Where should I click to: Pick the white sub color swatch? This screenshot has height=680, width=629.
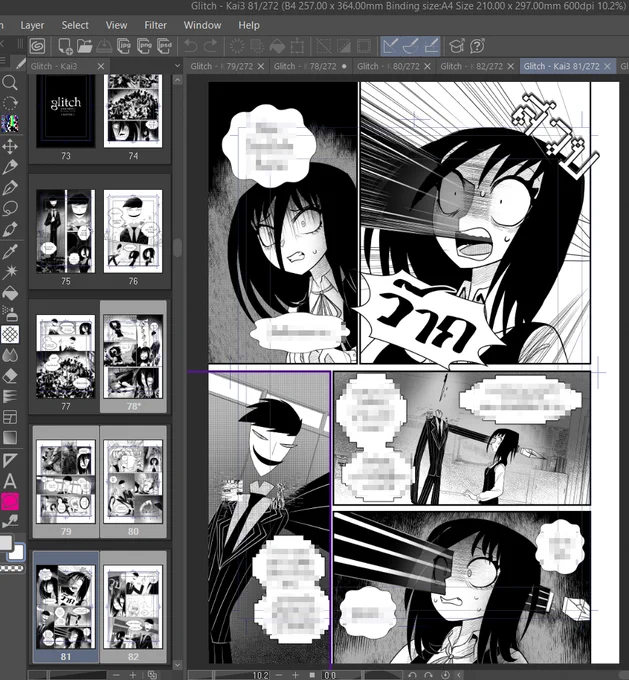point(17,552)
